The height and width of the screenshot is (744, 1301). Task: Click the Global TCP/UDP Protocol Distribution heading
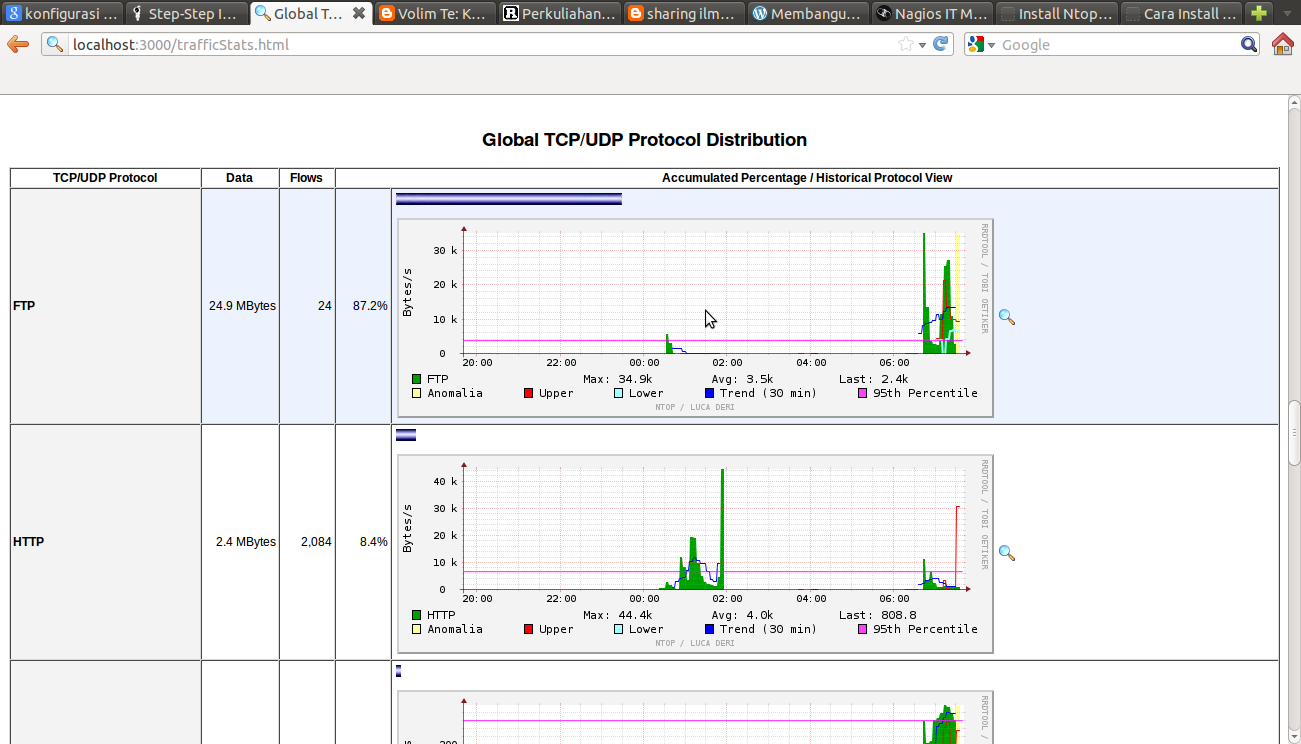click(x=644, y=140)
